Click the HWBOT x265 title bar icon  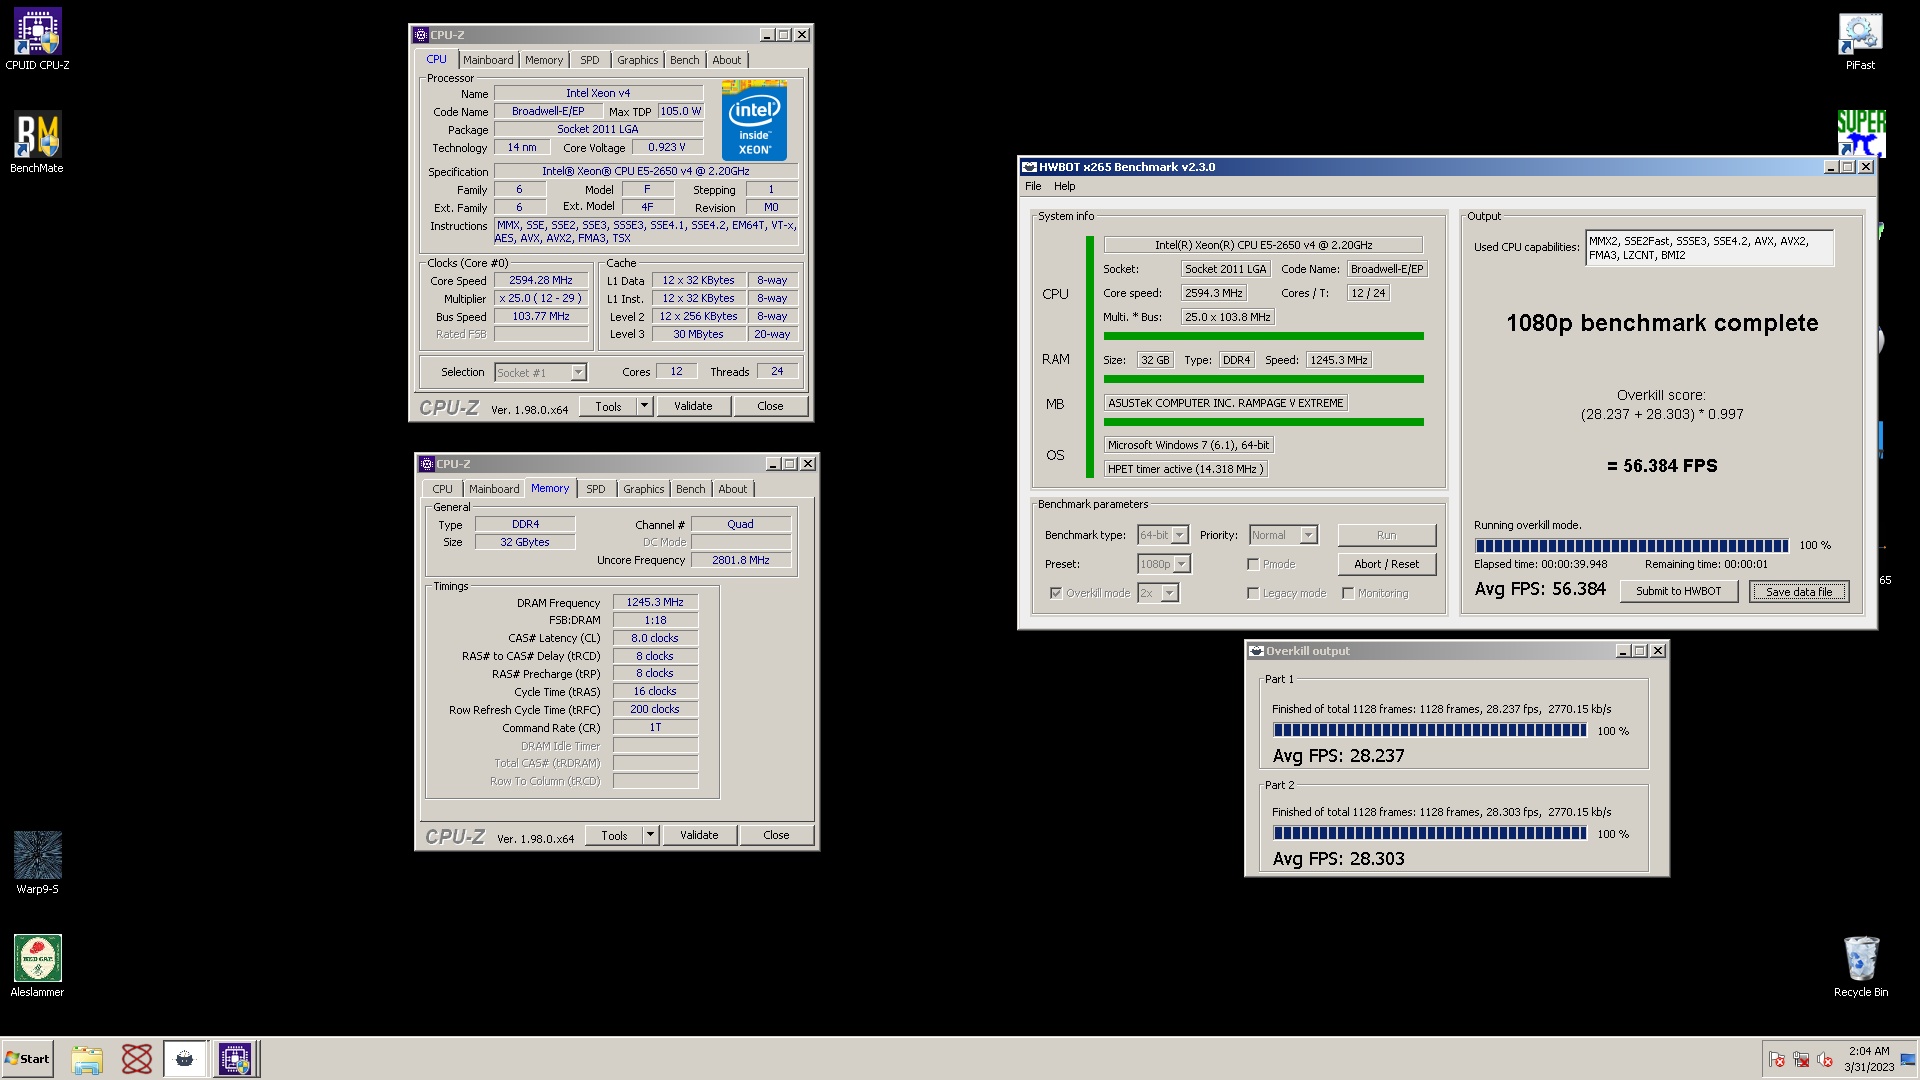(x=1029, y=167)
